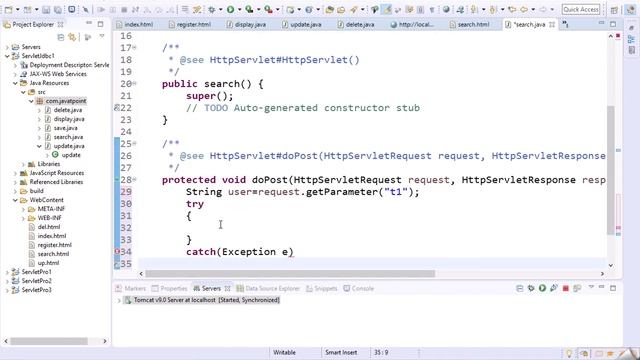This screenshot has height=360, width=640.
Task: Click the Project Explorer horizontal scrollbar
Action: click(x=49, y=341)
